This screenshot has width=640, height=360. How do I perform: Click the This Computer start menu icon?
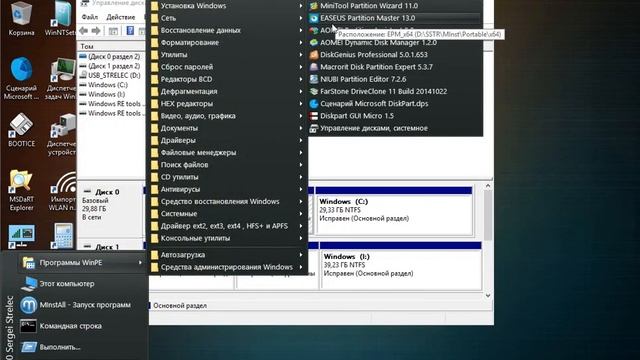click(x=29, y=284)
